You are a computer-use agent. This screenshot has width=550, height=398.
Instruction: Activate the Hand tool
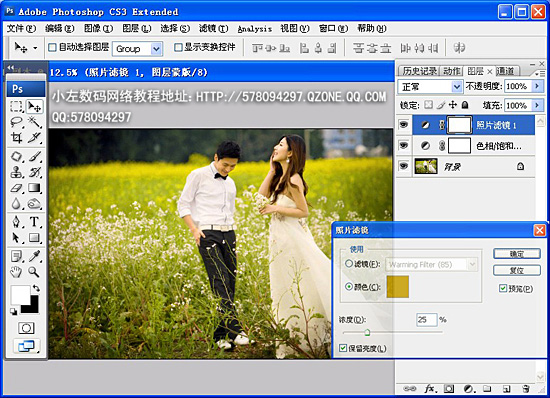tap(16, 272)
